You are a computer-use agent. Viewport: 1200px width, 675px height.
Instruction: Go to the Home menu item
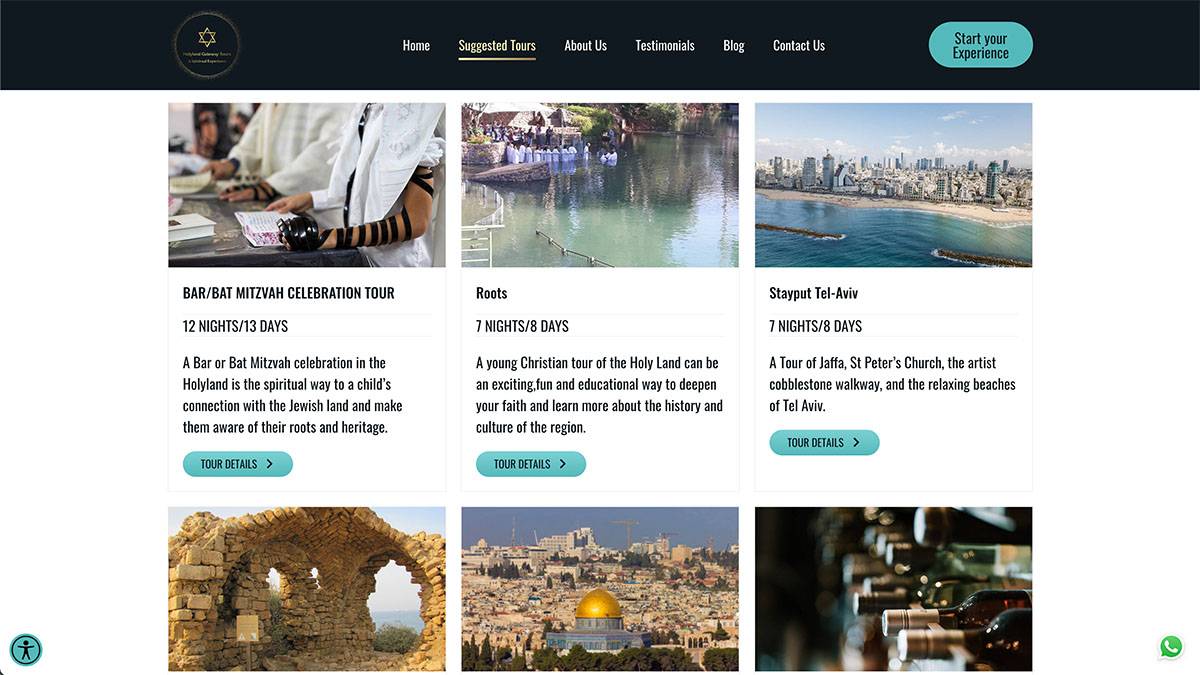click(x=416, y=45)
